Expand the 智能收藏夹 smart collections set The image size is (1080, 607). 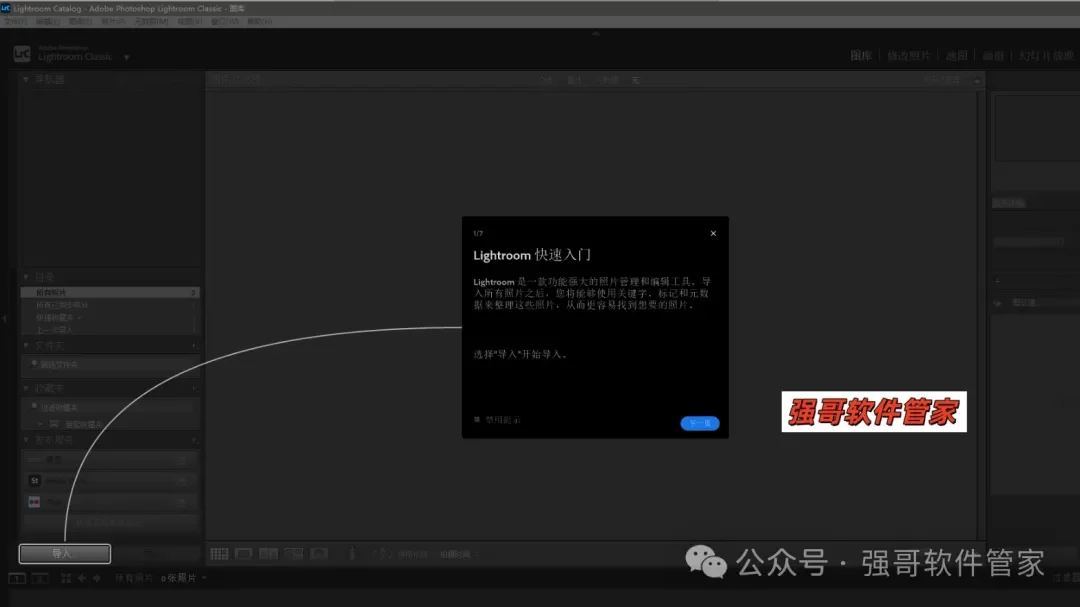[41, 424]
